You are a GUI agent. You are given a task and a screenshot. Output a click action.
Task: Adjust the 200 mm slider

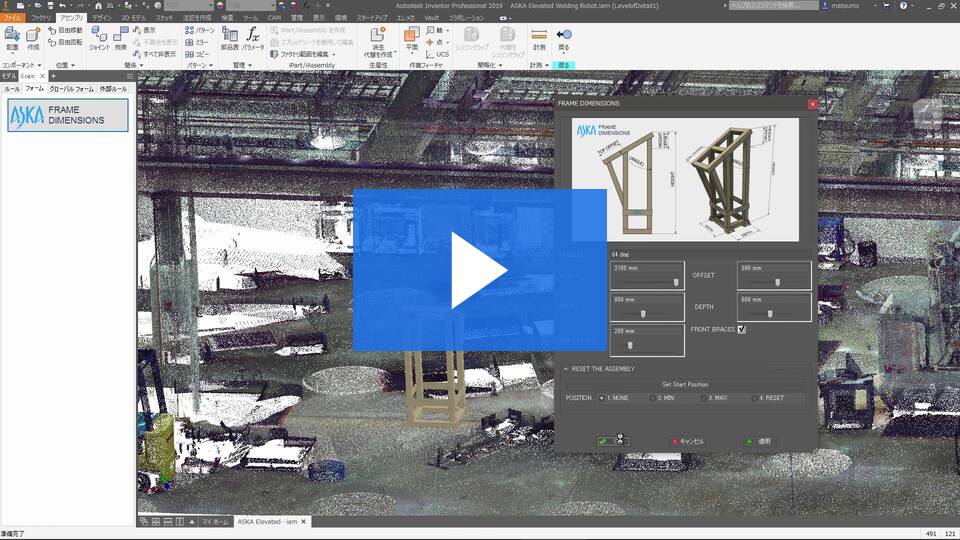630,346
